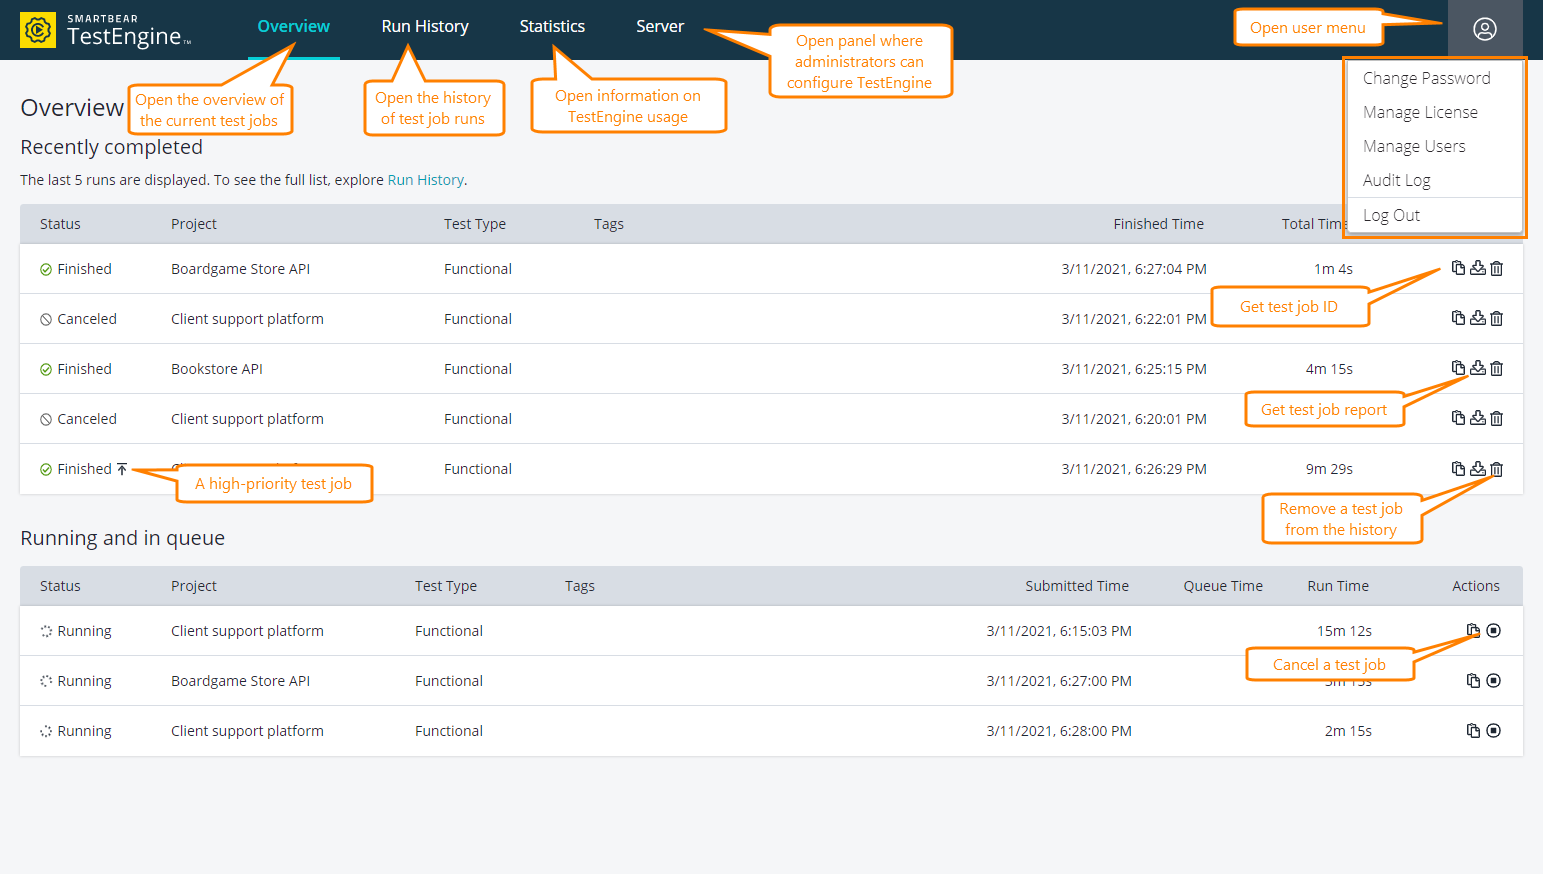
Task: Open the Statistics tab
Action: point(552,26)
